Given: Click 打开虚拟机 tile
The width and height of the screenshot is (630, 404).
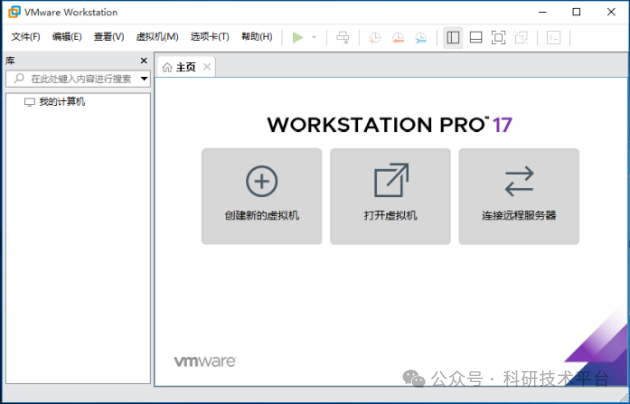Looking at the screenshot, I should (390, 196).
